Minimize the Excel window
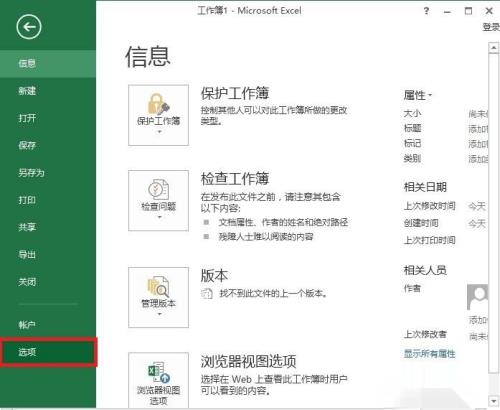Screen dimensions: 500x410 coord(447,12)
